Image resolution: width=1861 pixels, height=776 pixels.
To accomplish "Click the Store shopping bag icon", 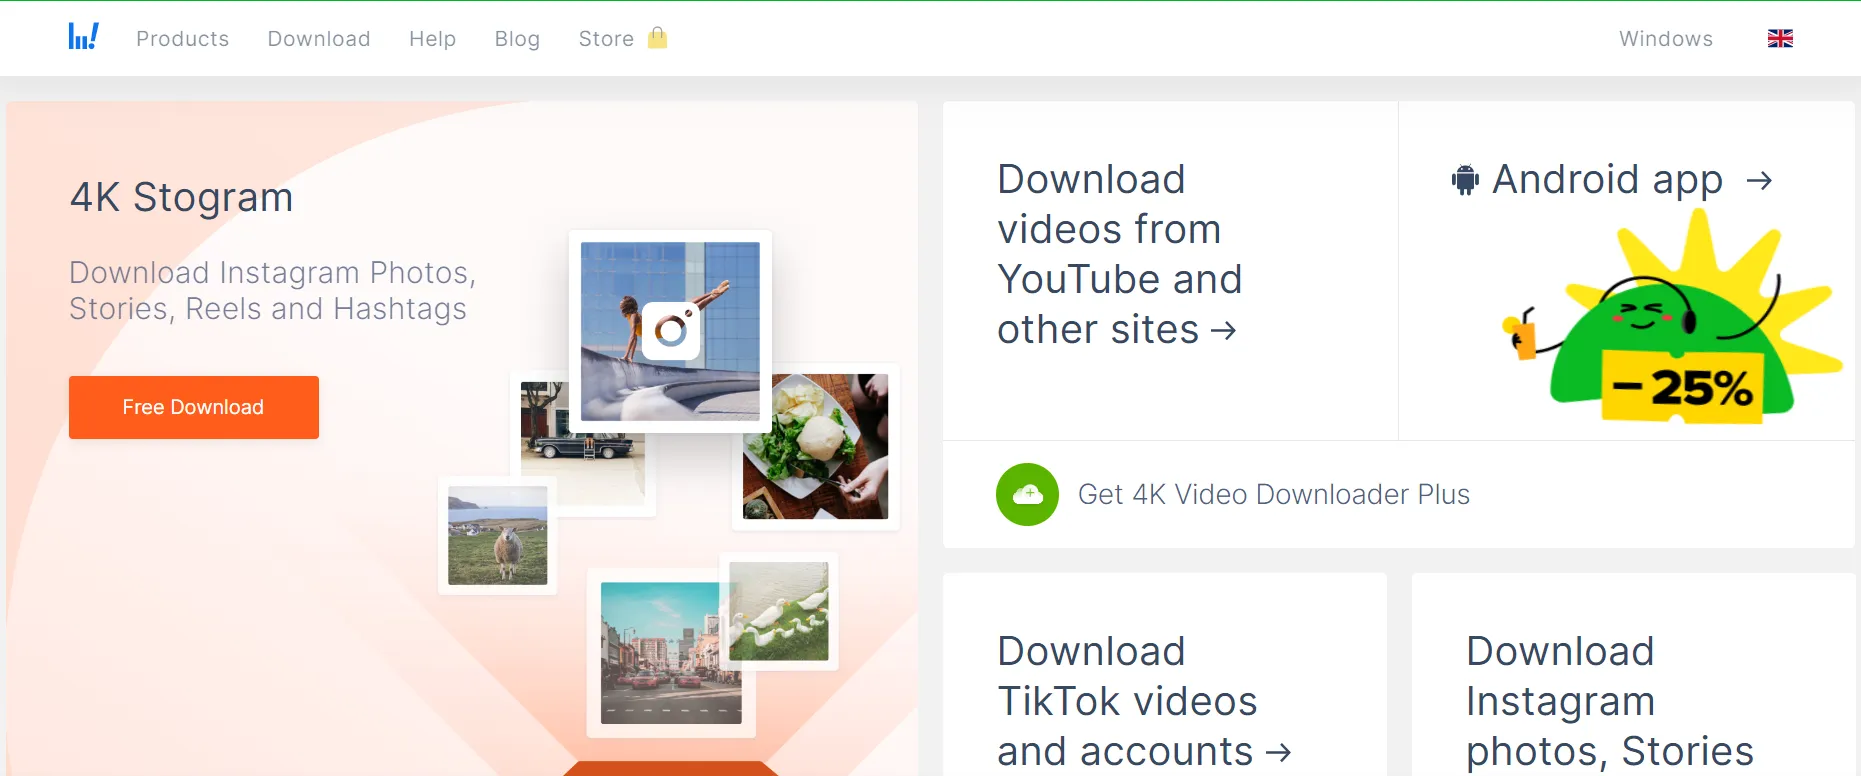I will pyautogui.click(x=657, y=37).
